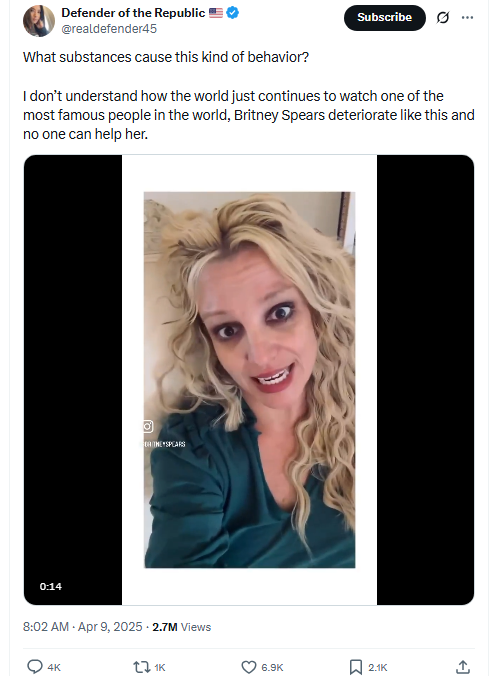Click the 6.9K likes count

(272, 667)
